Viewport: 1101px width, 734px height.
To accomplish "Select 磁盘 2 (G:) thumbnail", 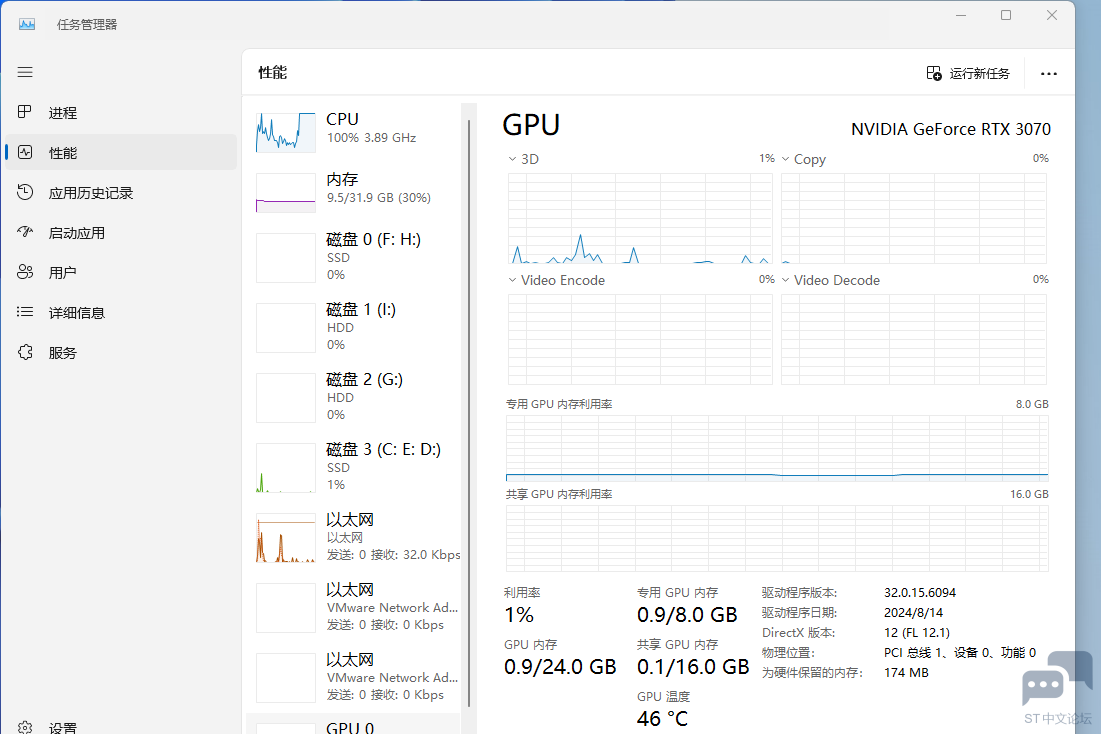I will [286, 398].
